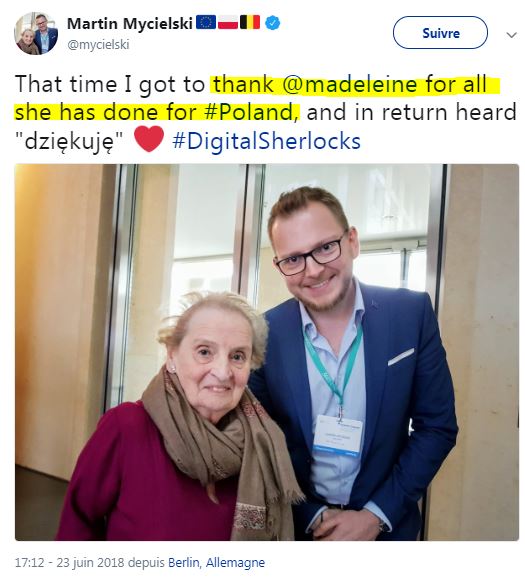Click the blue verified badge icon
This screenshot has height=579, width=525.
[x=272, y=23]
